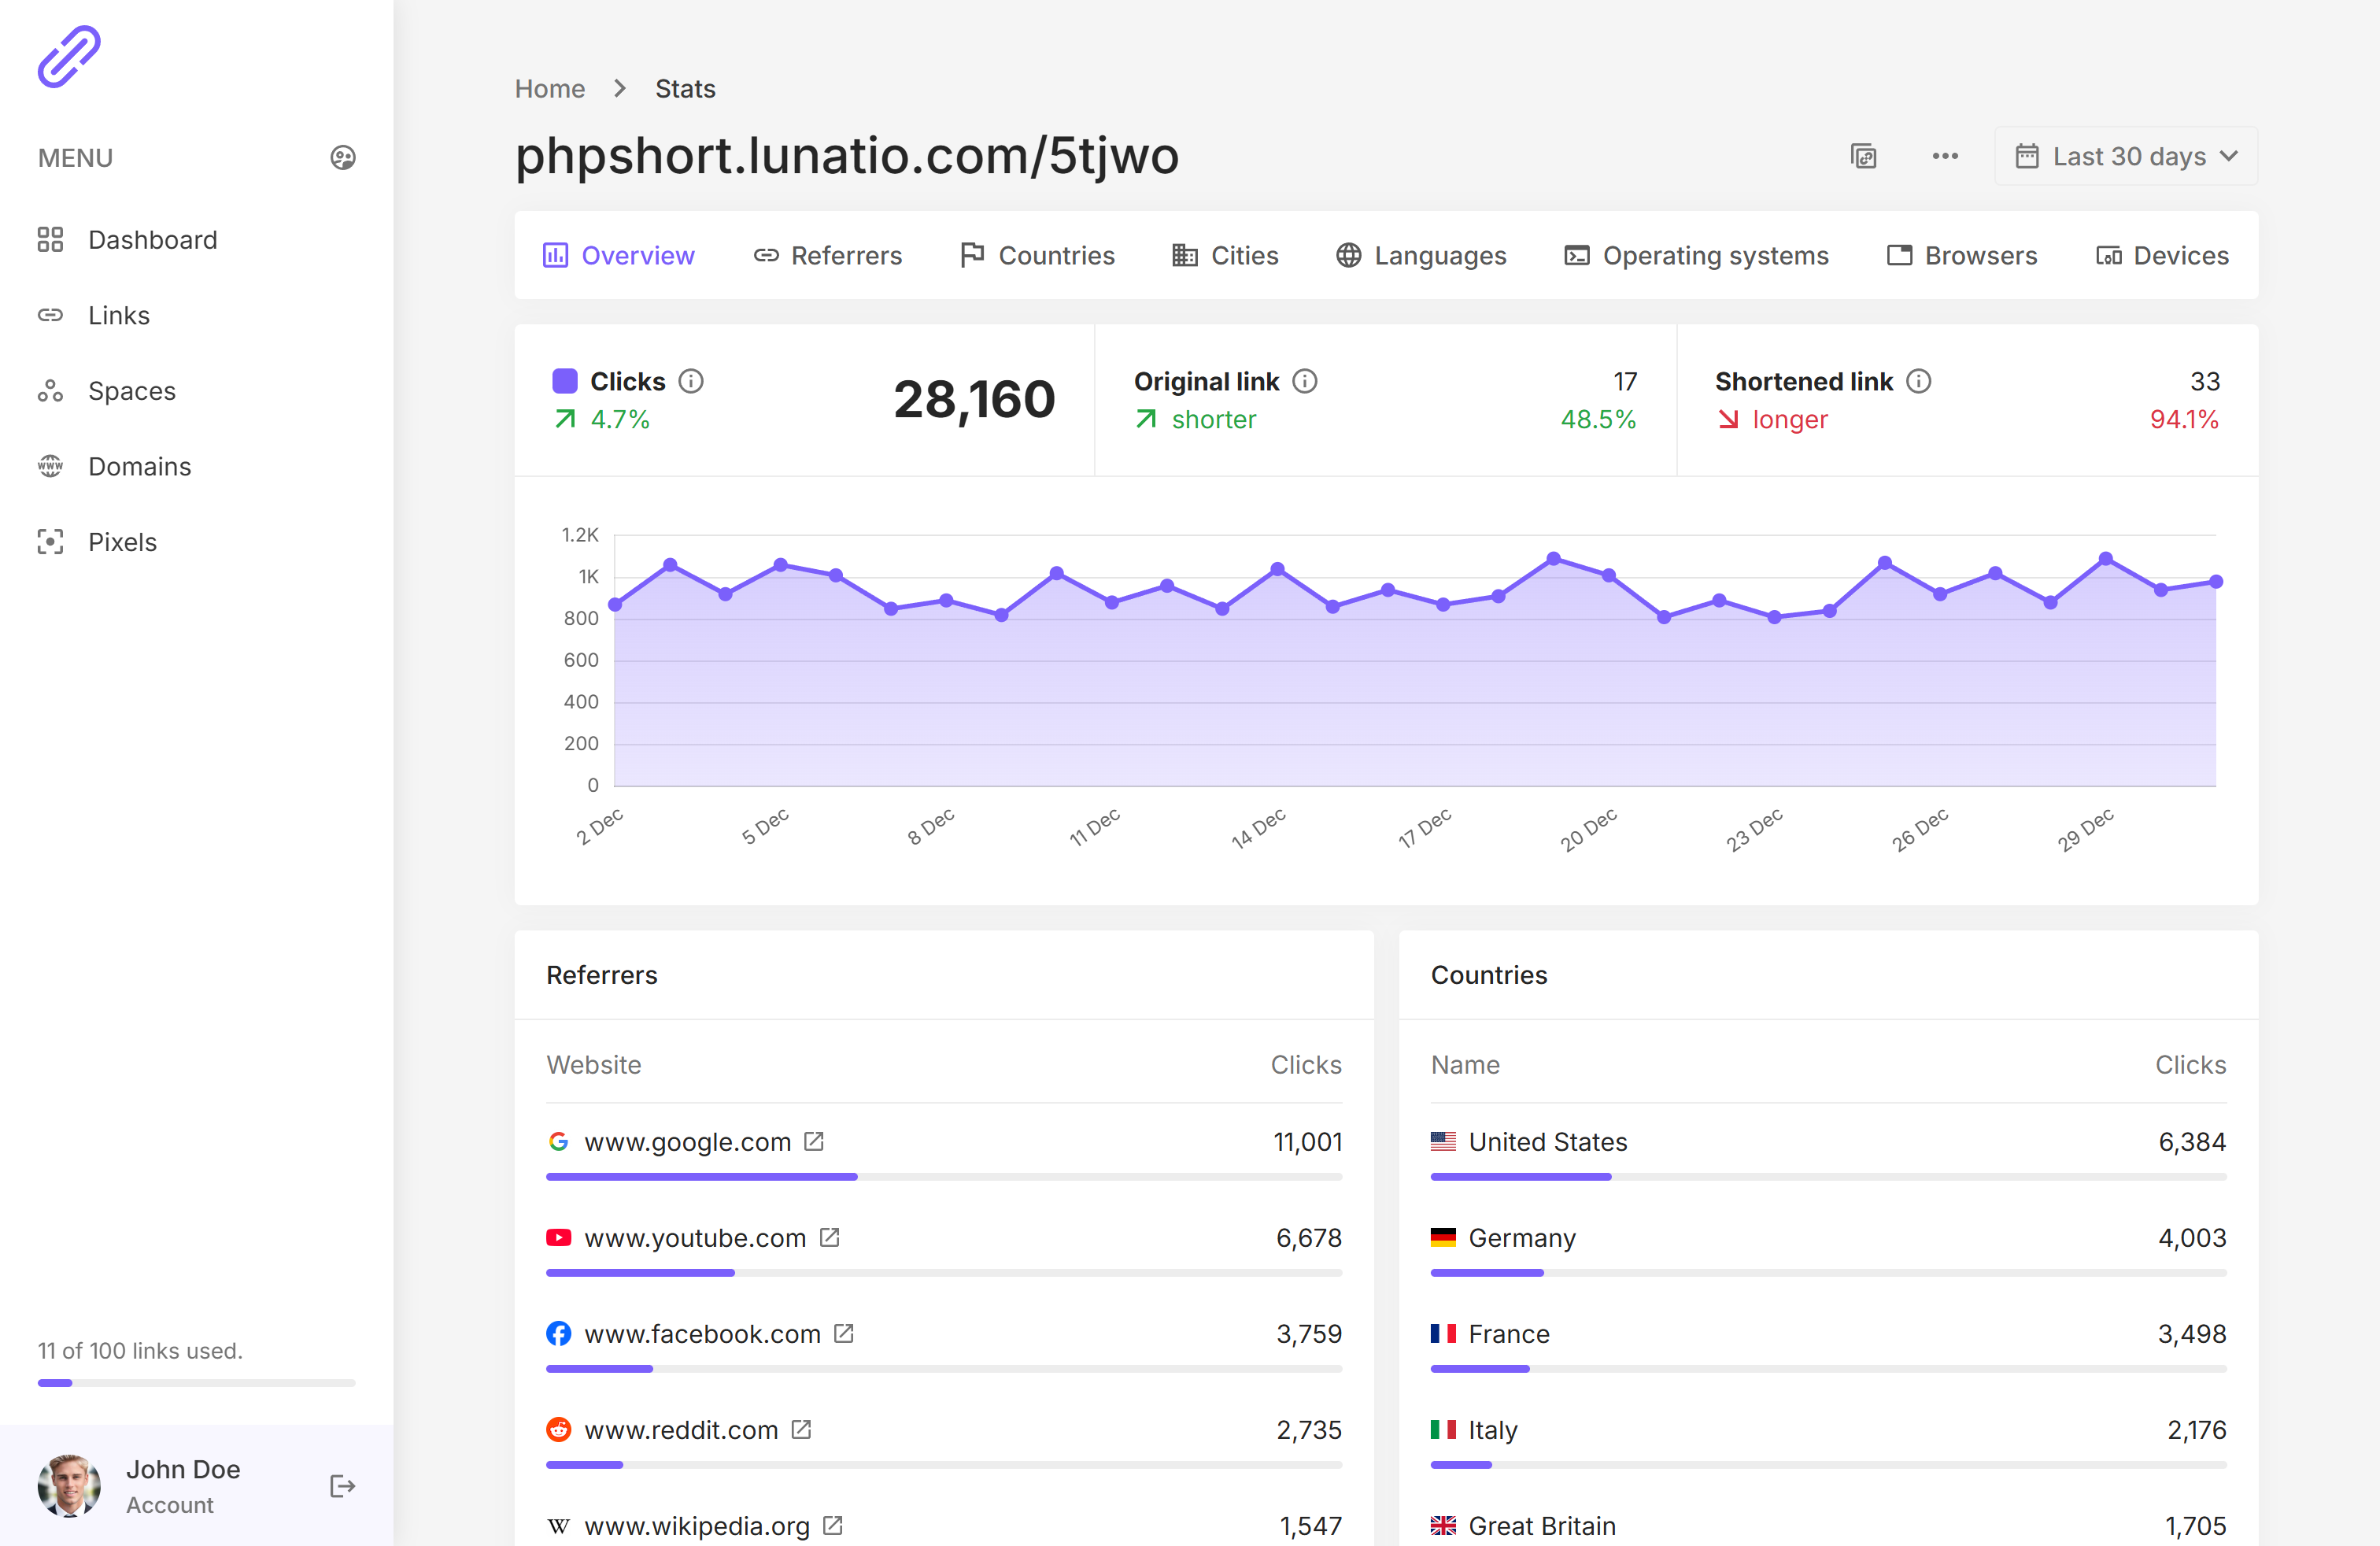Open the Countries tab
Image resolution: width=2380 pixels, height=1546 pixels.
click(x=1037, y=255)
